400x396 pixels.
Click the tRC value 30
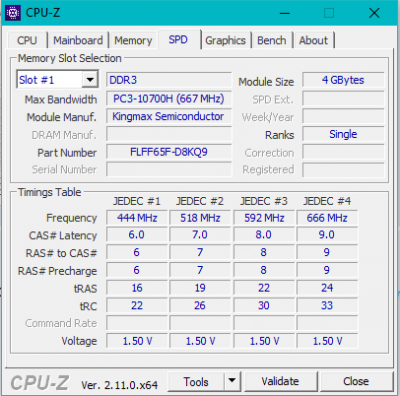pos(264,305)
